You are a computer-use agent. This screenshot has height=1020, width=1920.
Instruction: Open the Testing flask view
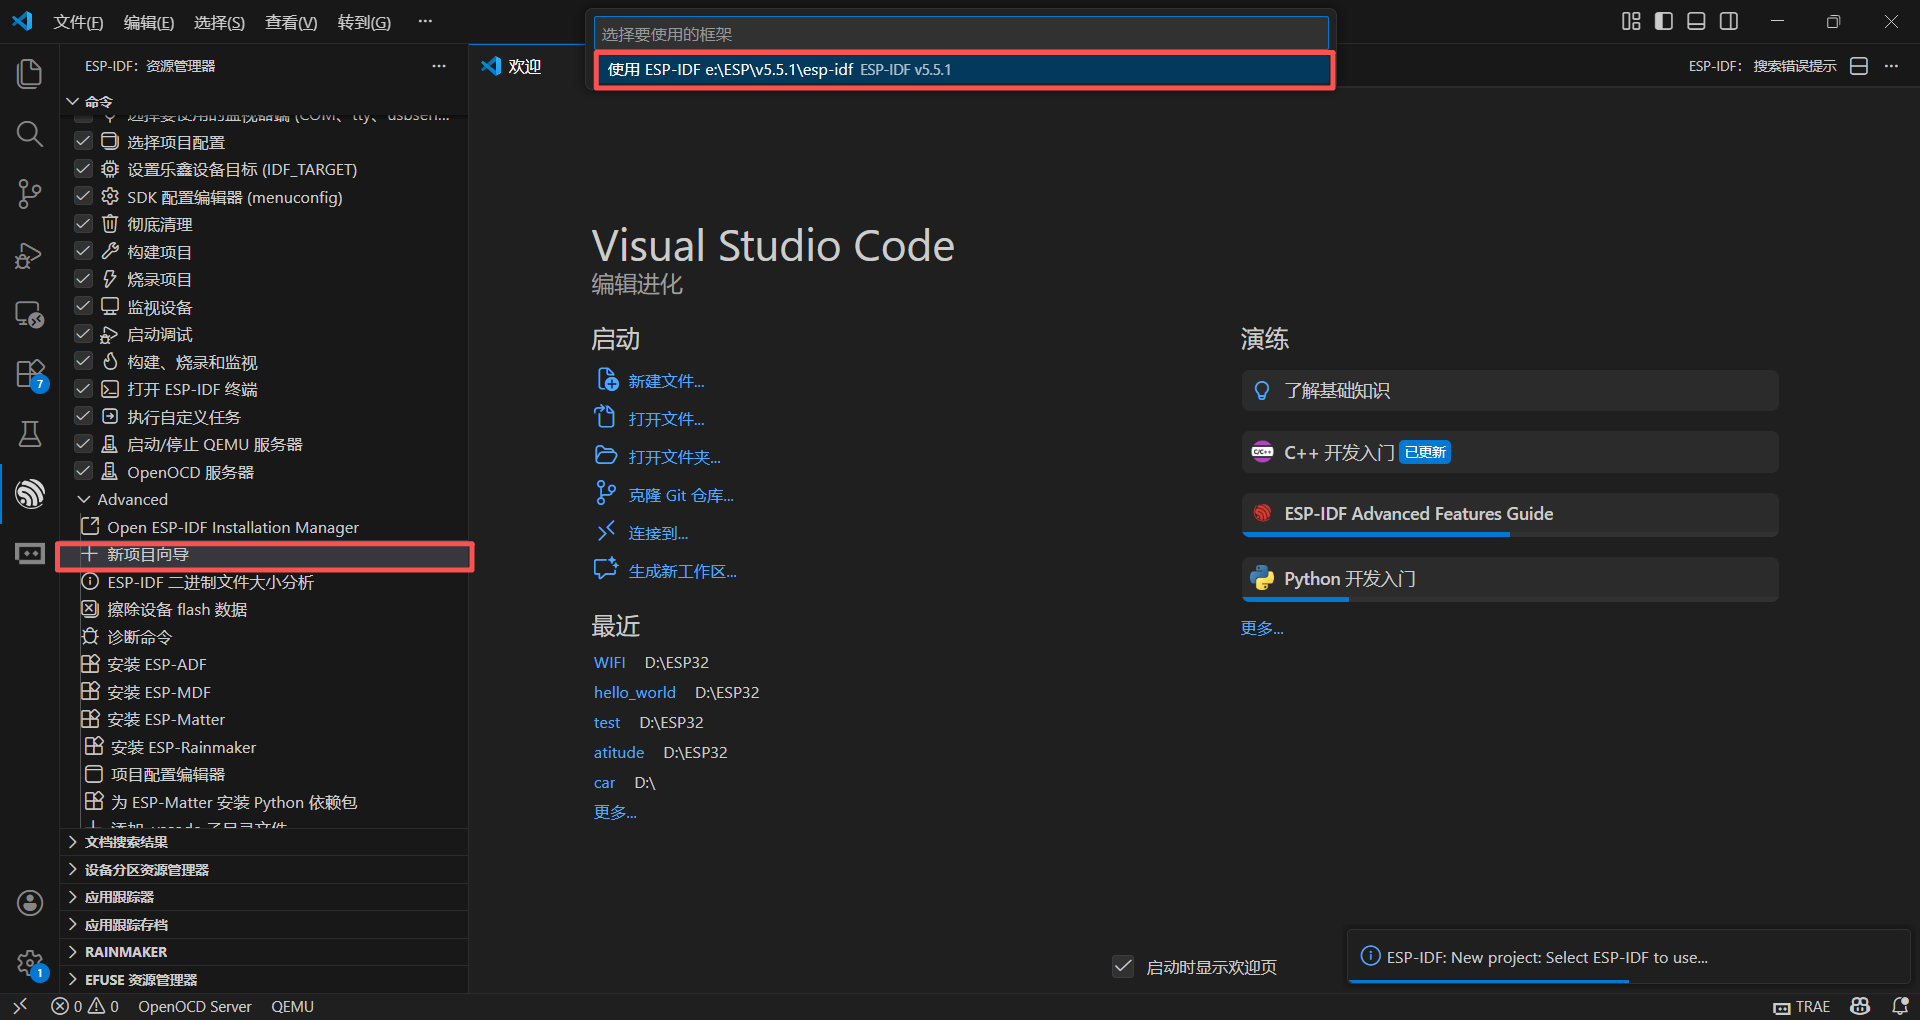click(30, 434)
